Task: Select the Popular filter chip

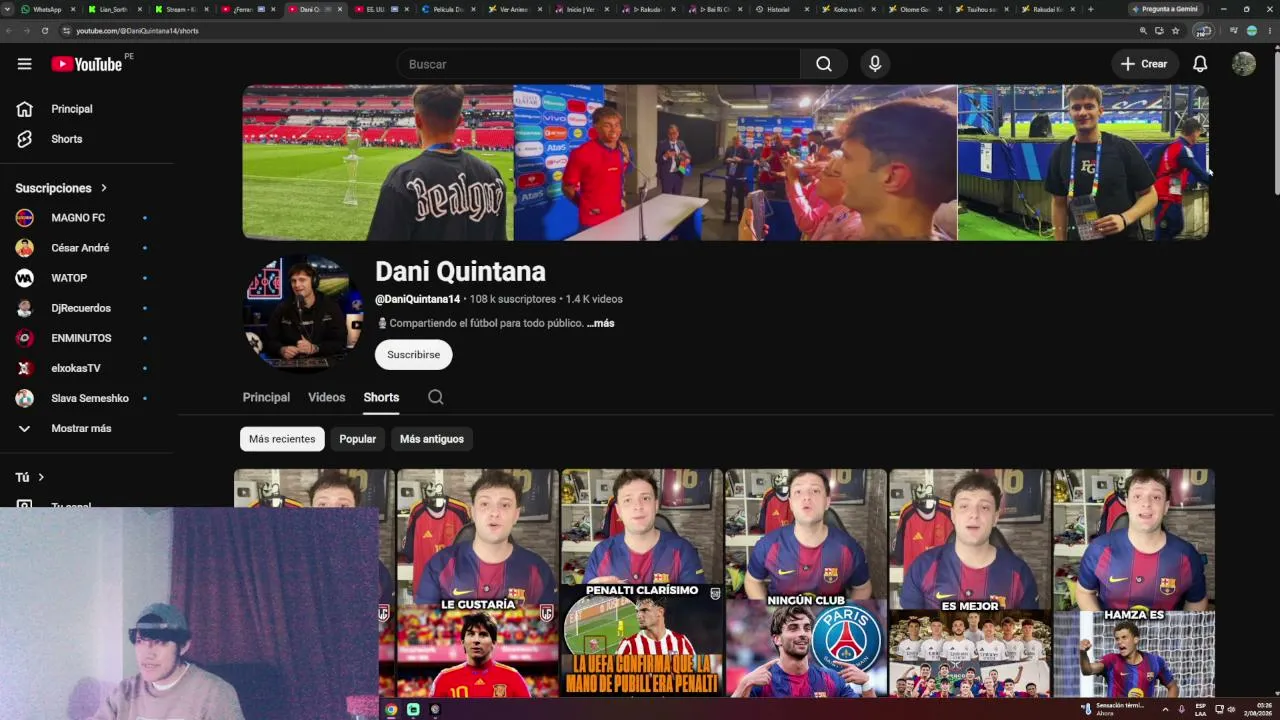Action: (x=357, y=439)
